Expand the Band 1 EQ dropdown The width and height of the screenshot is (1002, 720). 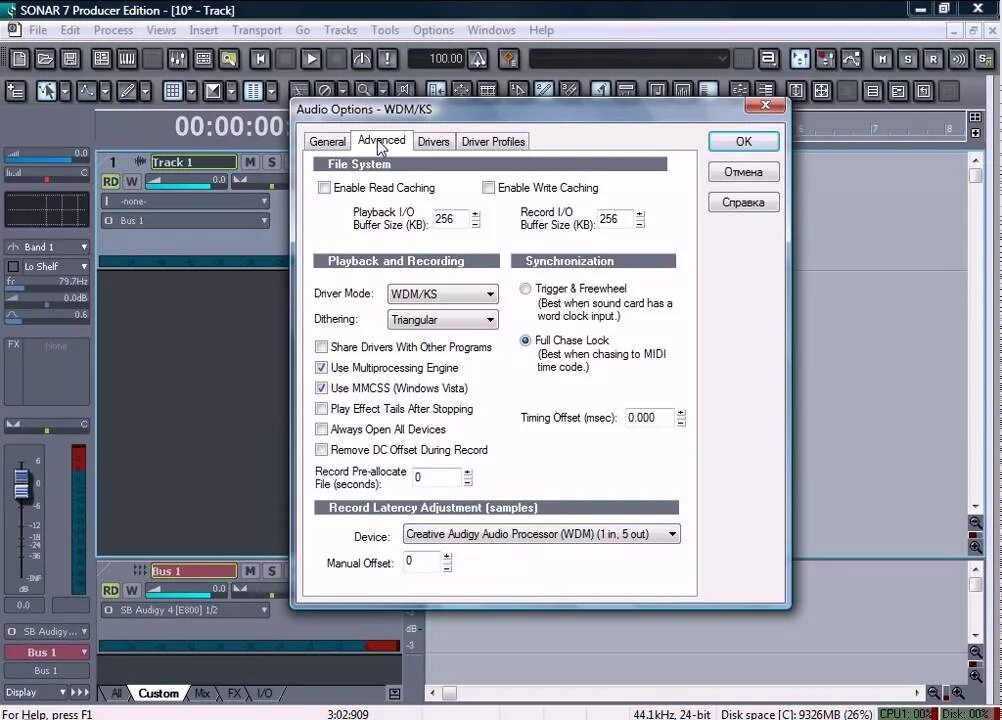point(47,247)
